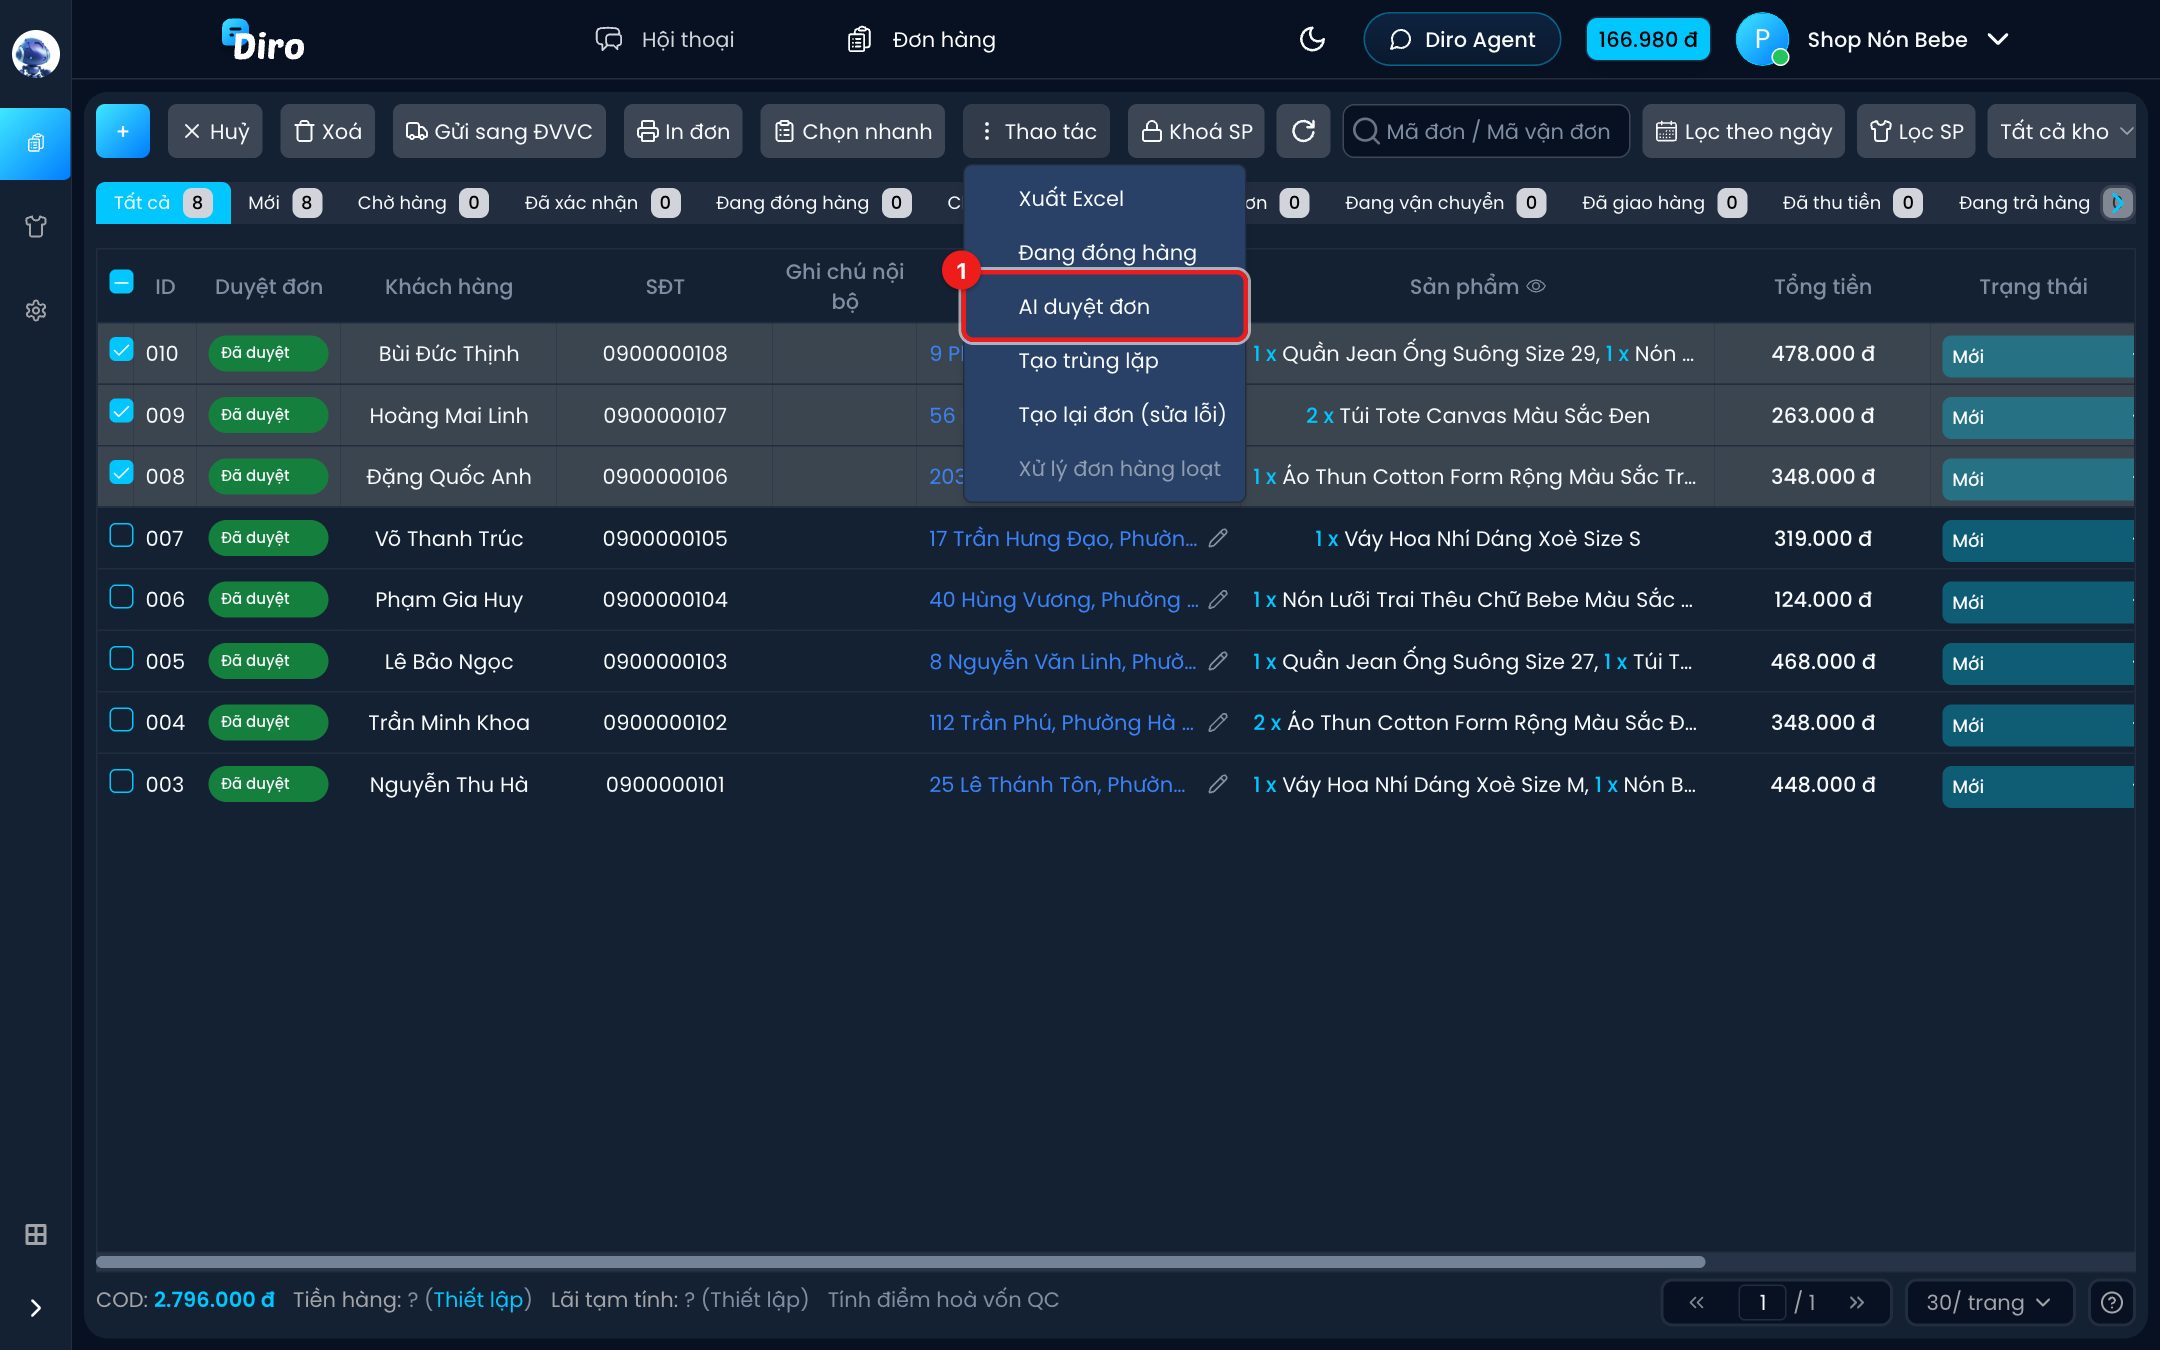The width and height of the screenshot is (2160, 1350).
Task: Expand Shop Nón Bebe account menu
Action: pos(1998,39)
